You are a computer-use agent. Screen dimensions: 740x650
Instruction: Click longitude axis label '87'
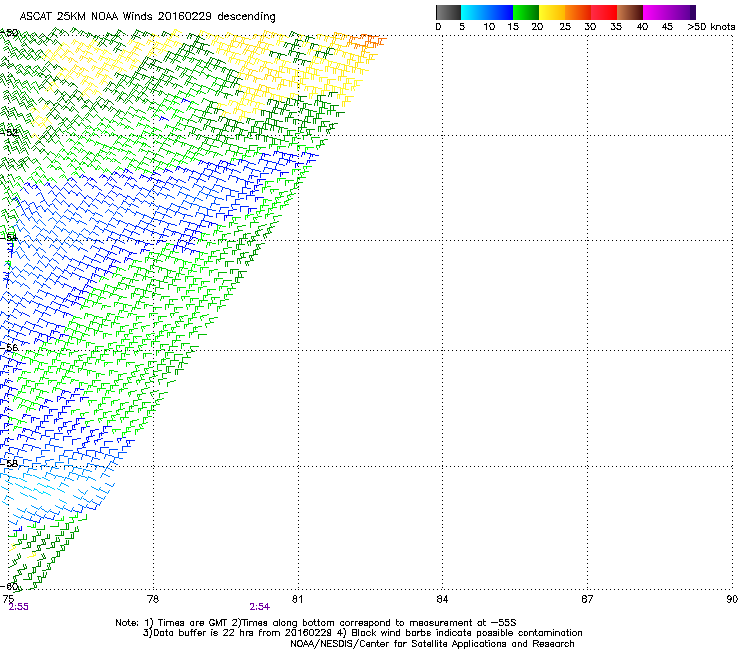pyautogui.click(x=587, y=599)
